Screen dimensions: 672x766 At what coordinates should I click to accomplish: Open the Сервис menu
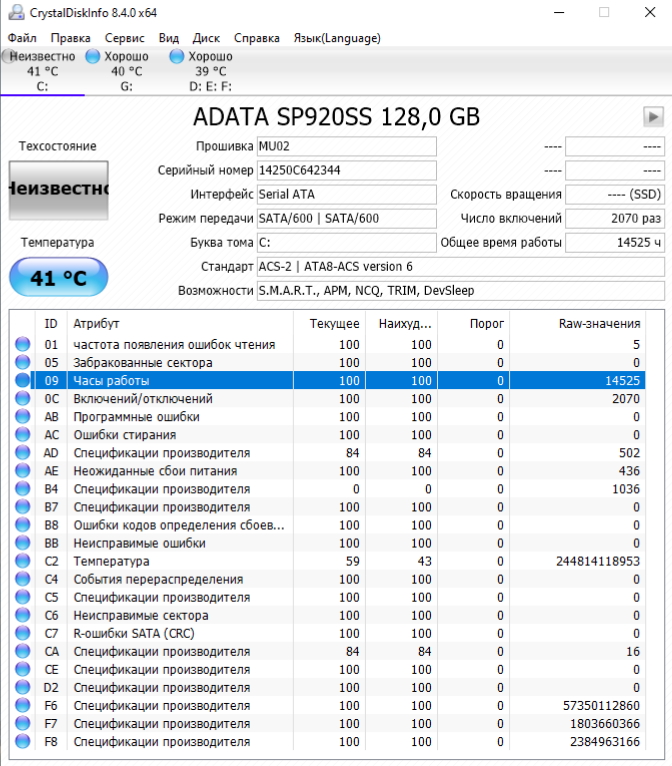125,38
